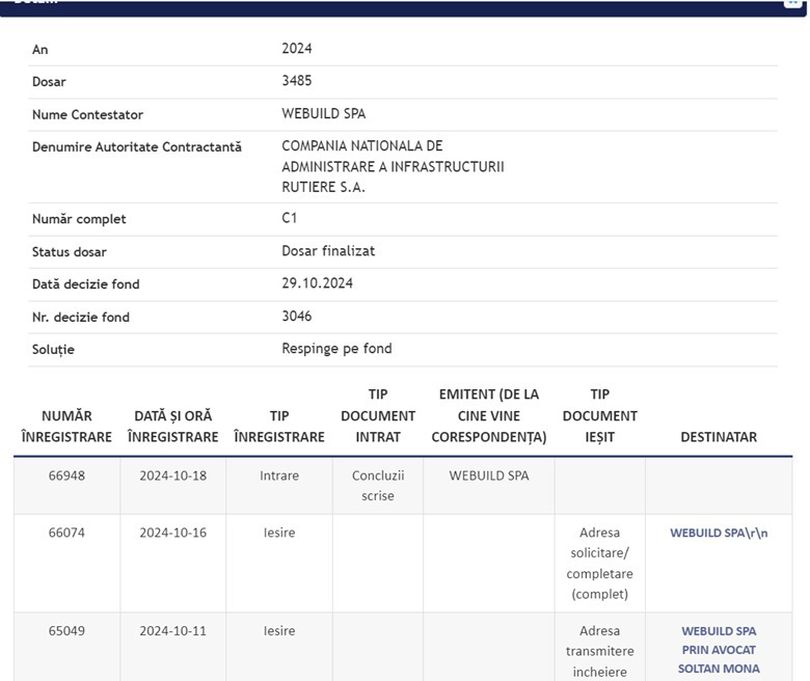The image size is (810, 681).
Task: Click the Dosar value 3485
Action: (297, 81)
